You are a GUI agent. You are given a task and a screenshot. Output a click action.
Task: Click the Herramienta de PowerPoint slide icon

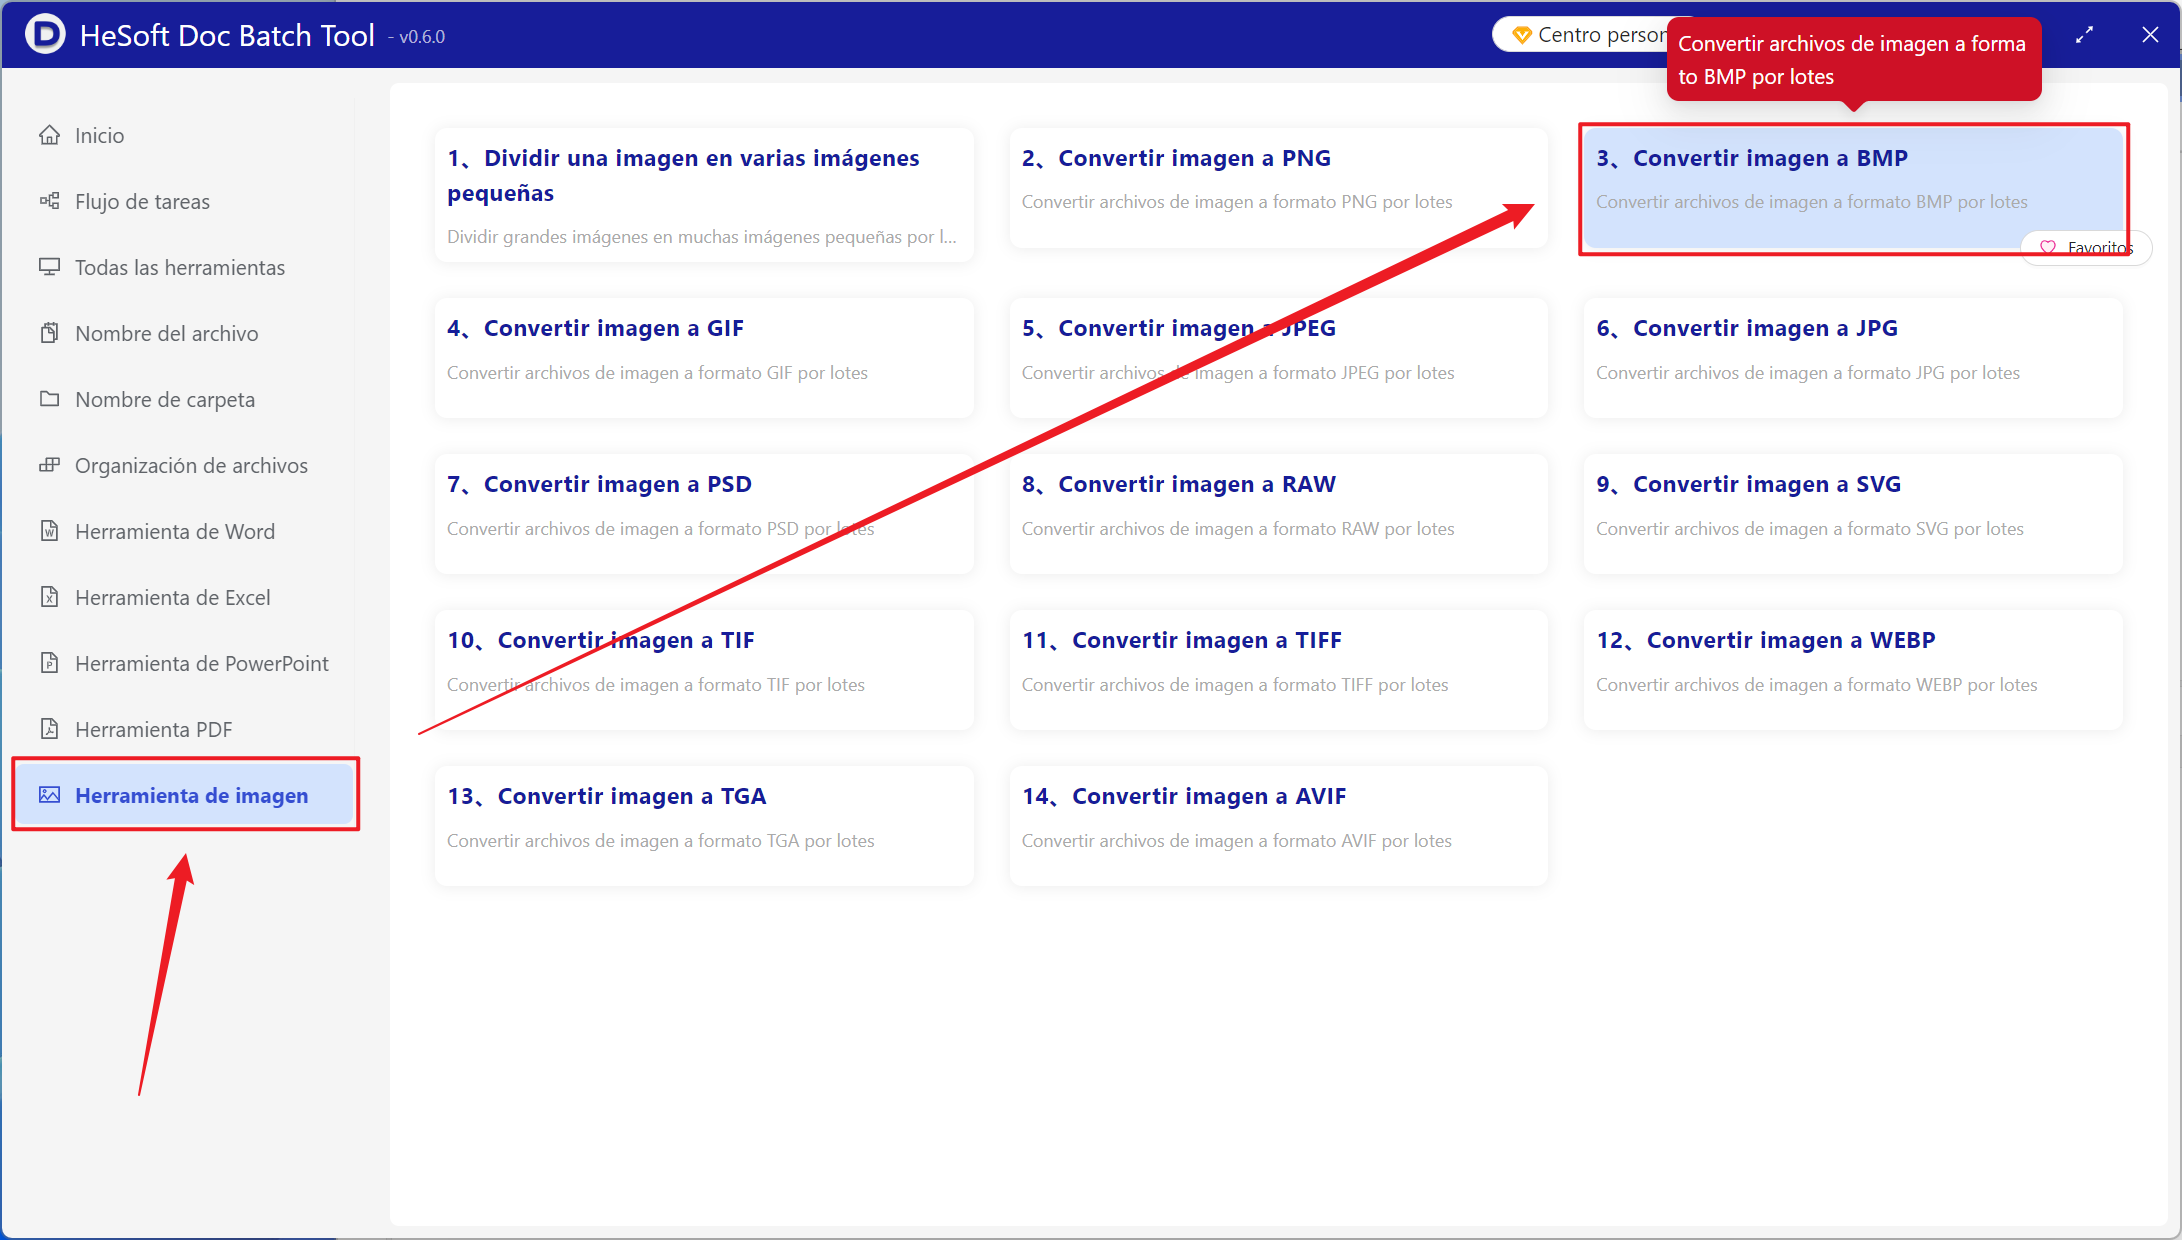point(49,663)
